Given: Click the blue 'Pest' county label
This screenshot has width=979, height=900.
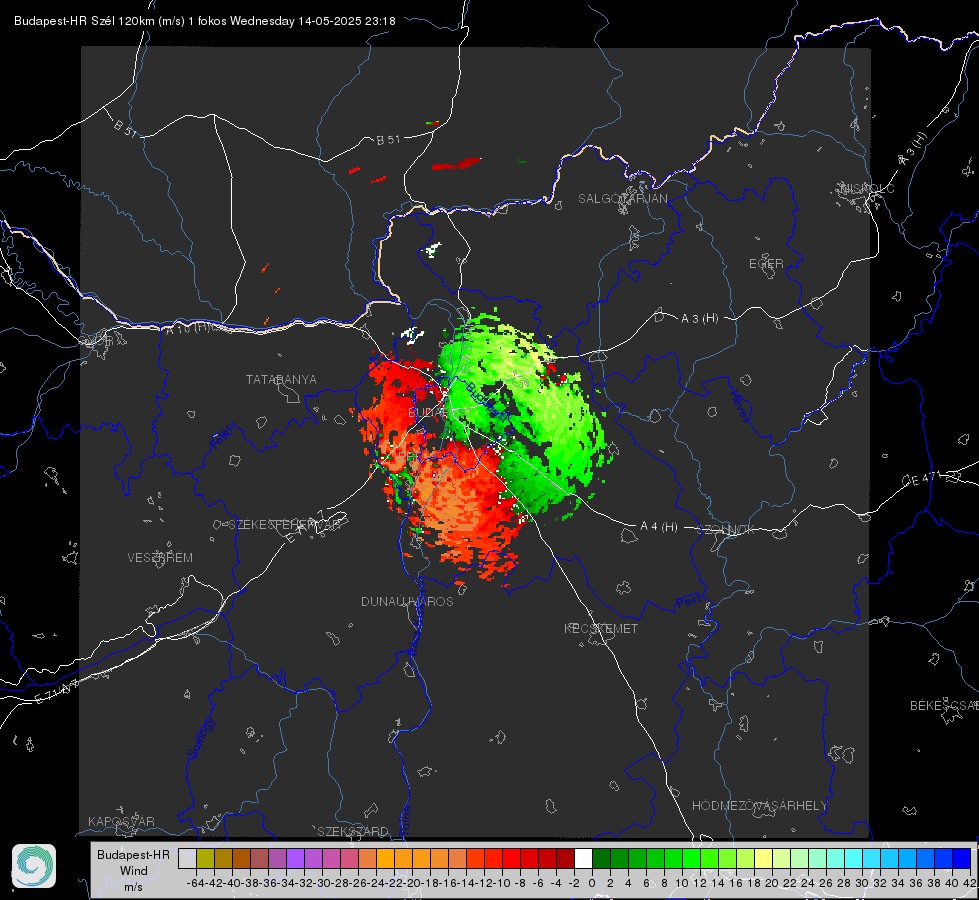Looking at the screenshot, I should pyautogui.click(x=689, y=602).
